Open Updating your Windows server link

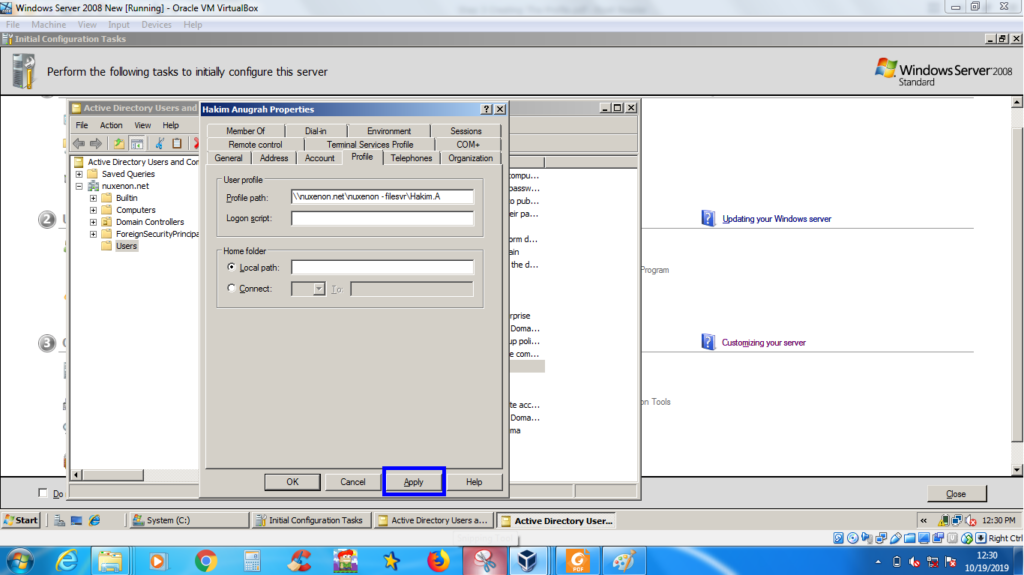[x=776, y=219]
